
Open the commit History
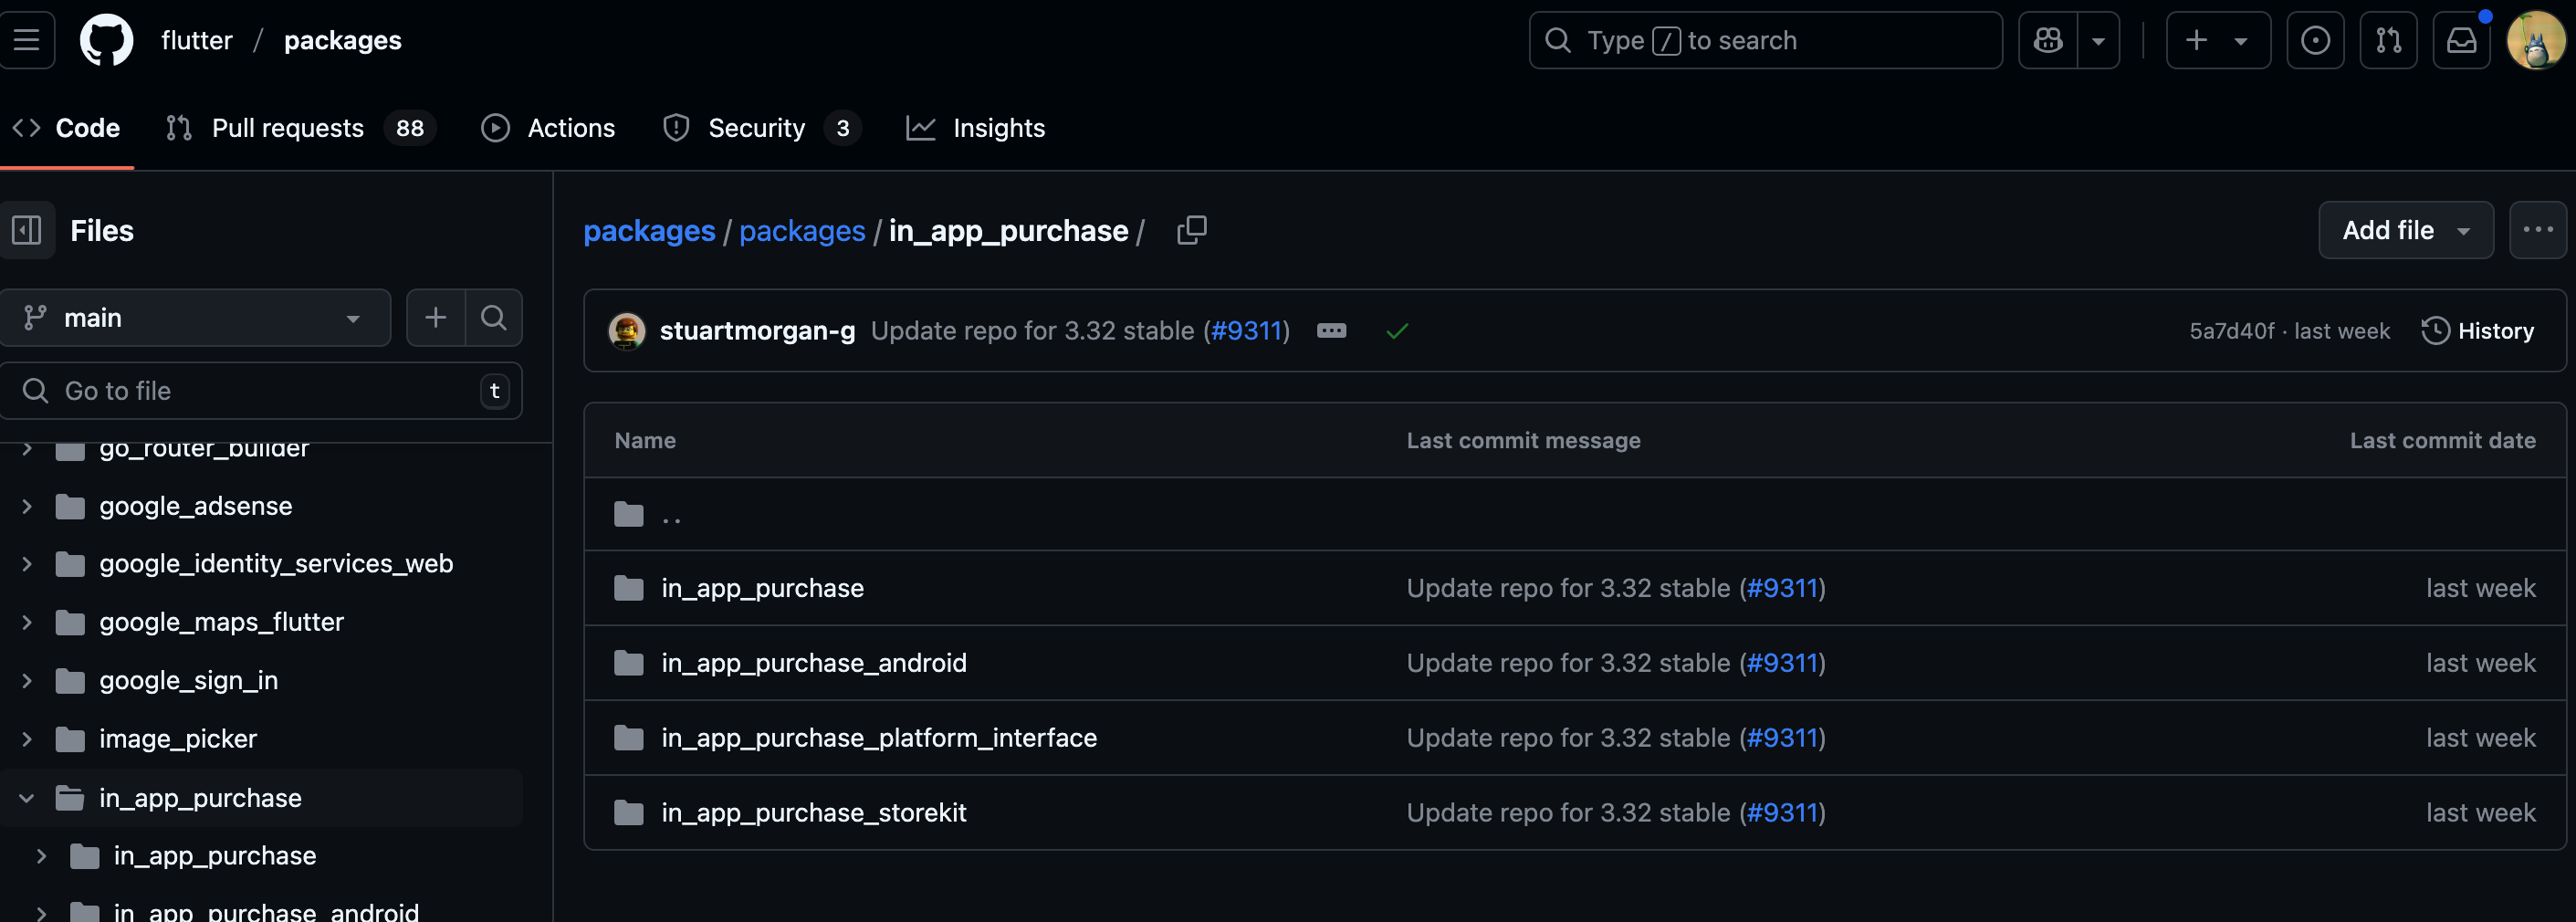pos(2478,331)
